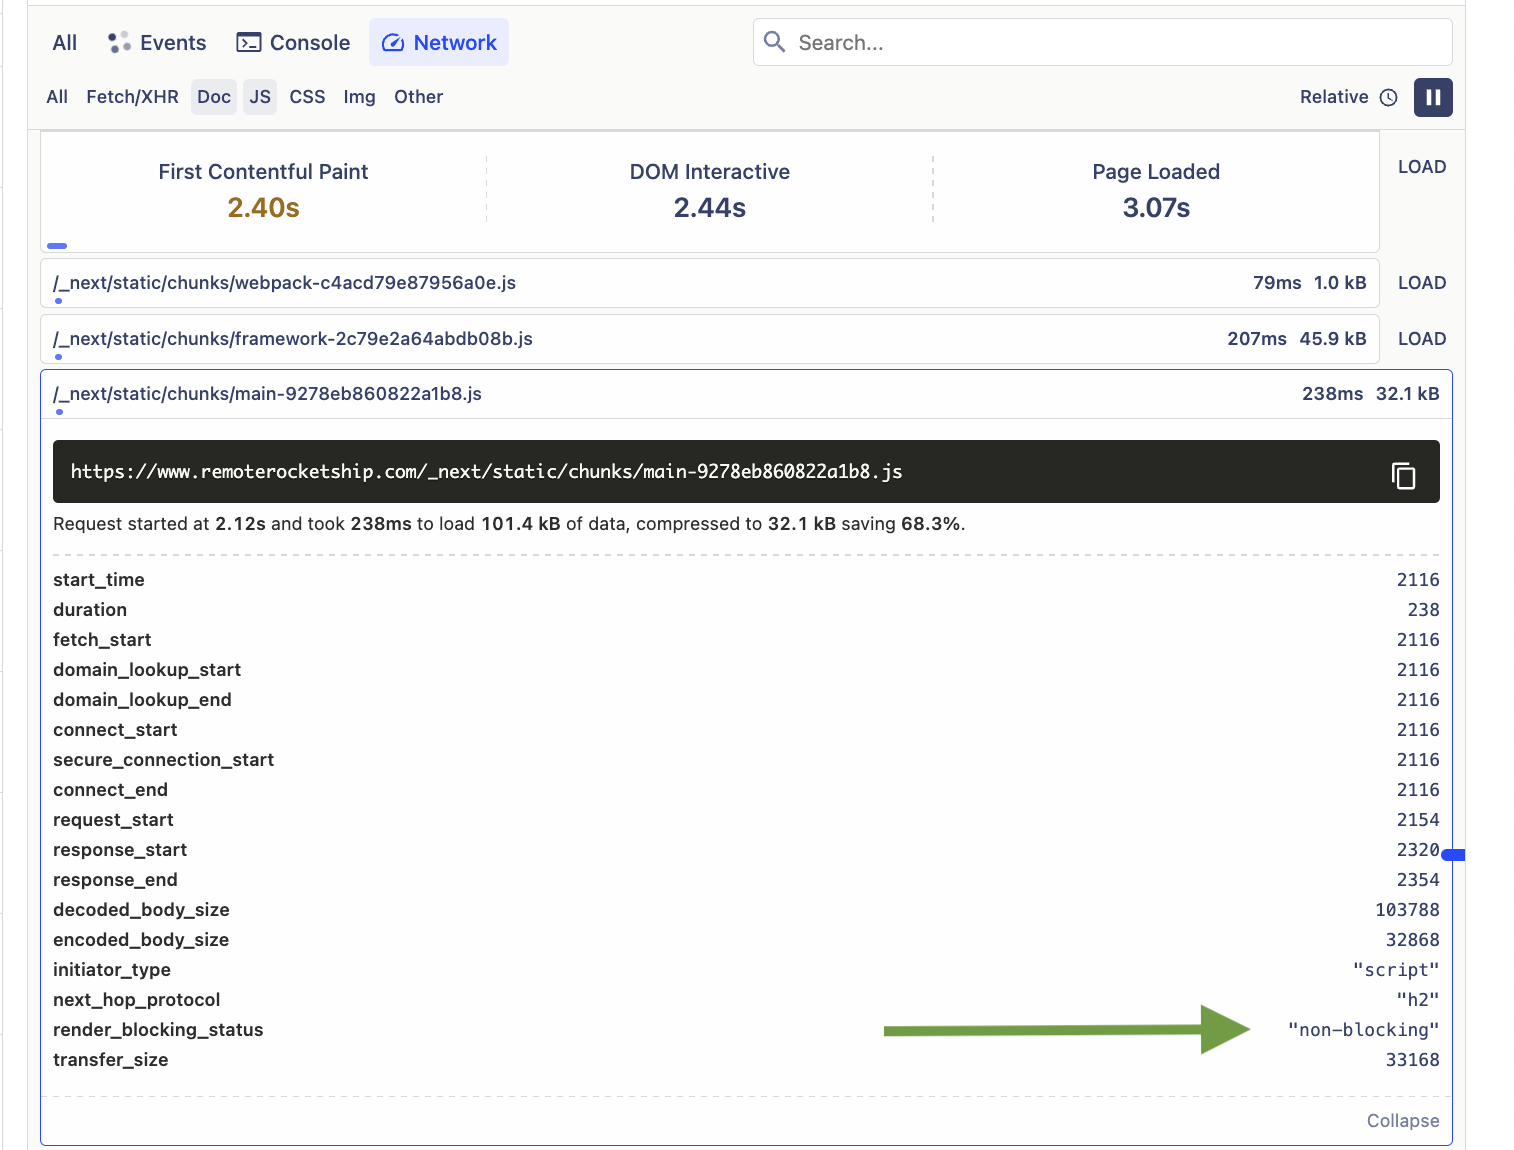Click the clock icon next to Relative
Viewport: 1514px width, 1150px height.
click(1389, 97)
